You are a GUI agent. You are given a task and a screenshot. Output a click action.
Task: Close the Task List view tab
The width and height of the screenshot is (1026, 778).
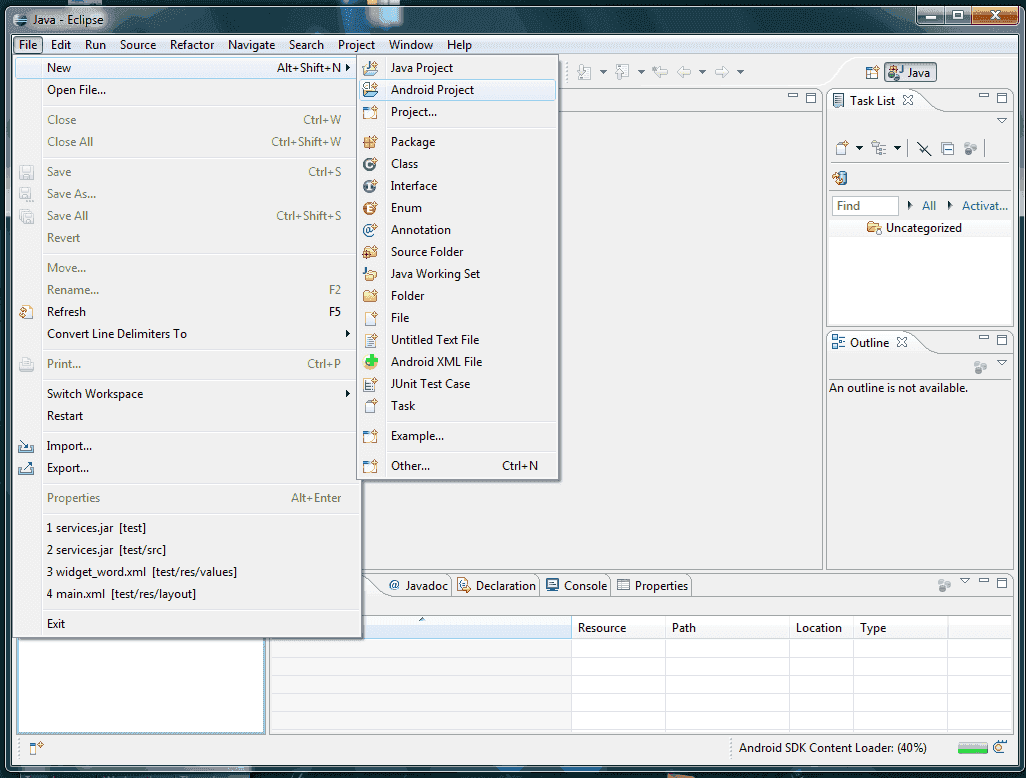(x=908, y=101)
